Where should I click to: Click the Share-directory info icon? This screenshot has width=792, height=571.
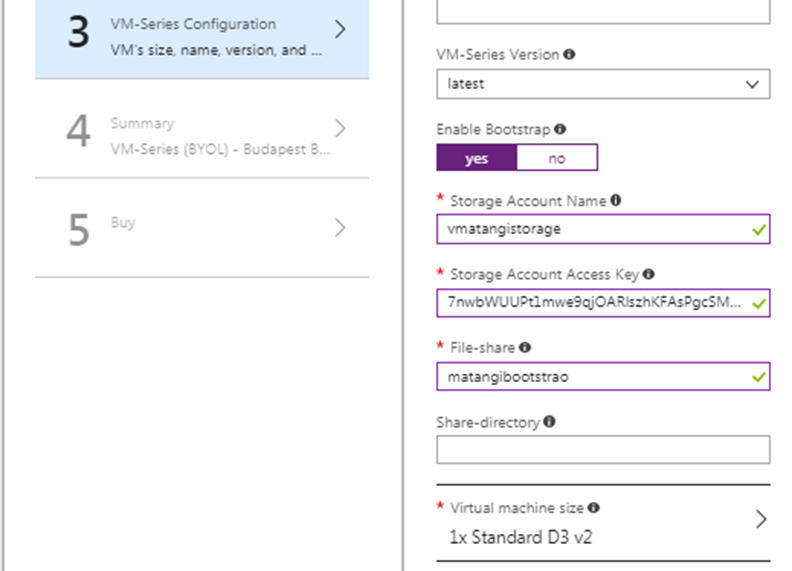tap(548, 422)
